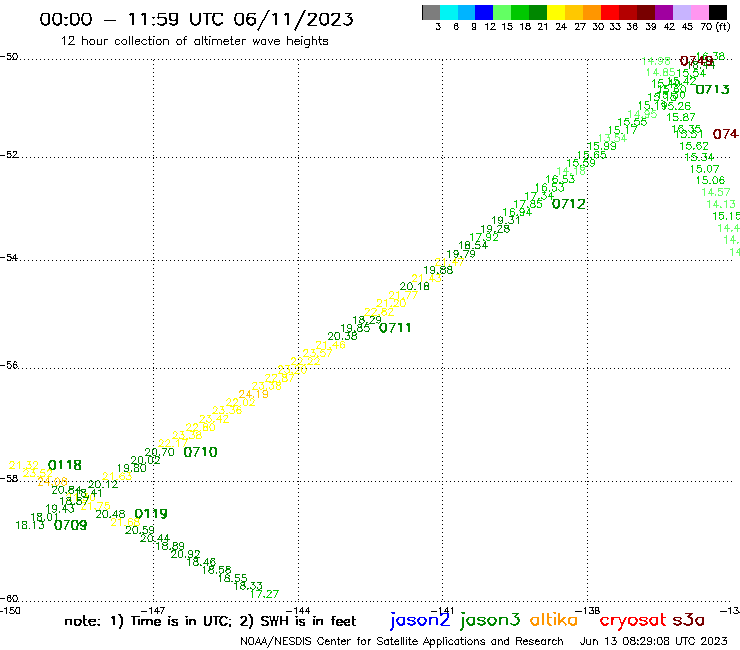Click the wave height value 19.88

point(438,270)
